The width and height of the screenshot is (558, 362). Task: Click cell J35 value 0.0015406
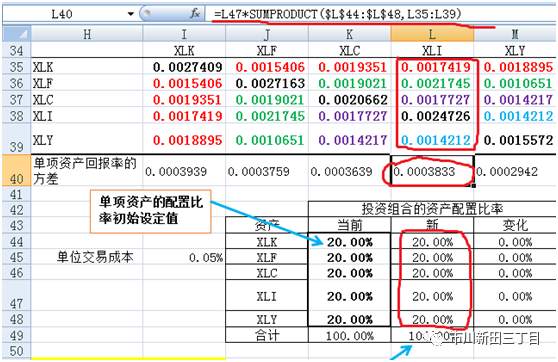click(x=270, y=67)
